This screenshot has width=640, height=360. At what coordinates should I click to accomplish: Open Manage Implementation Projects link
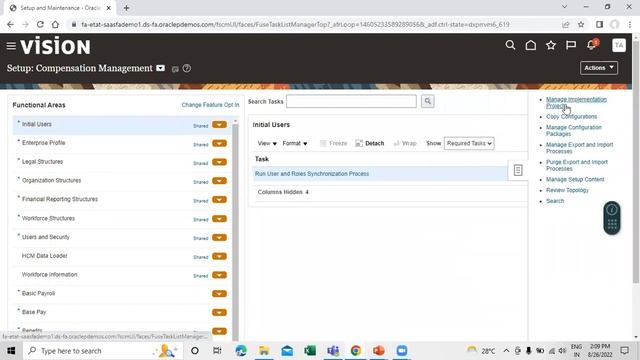(576, 102)
